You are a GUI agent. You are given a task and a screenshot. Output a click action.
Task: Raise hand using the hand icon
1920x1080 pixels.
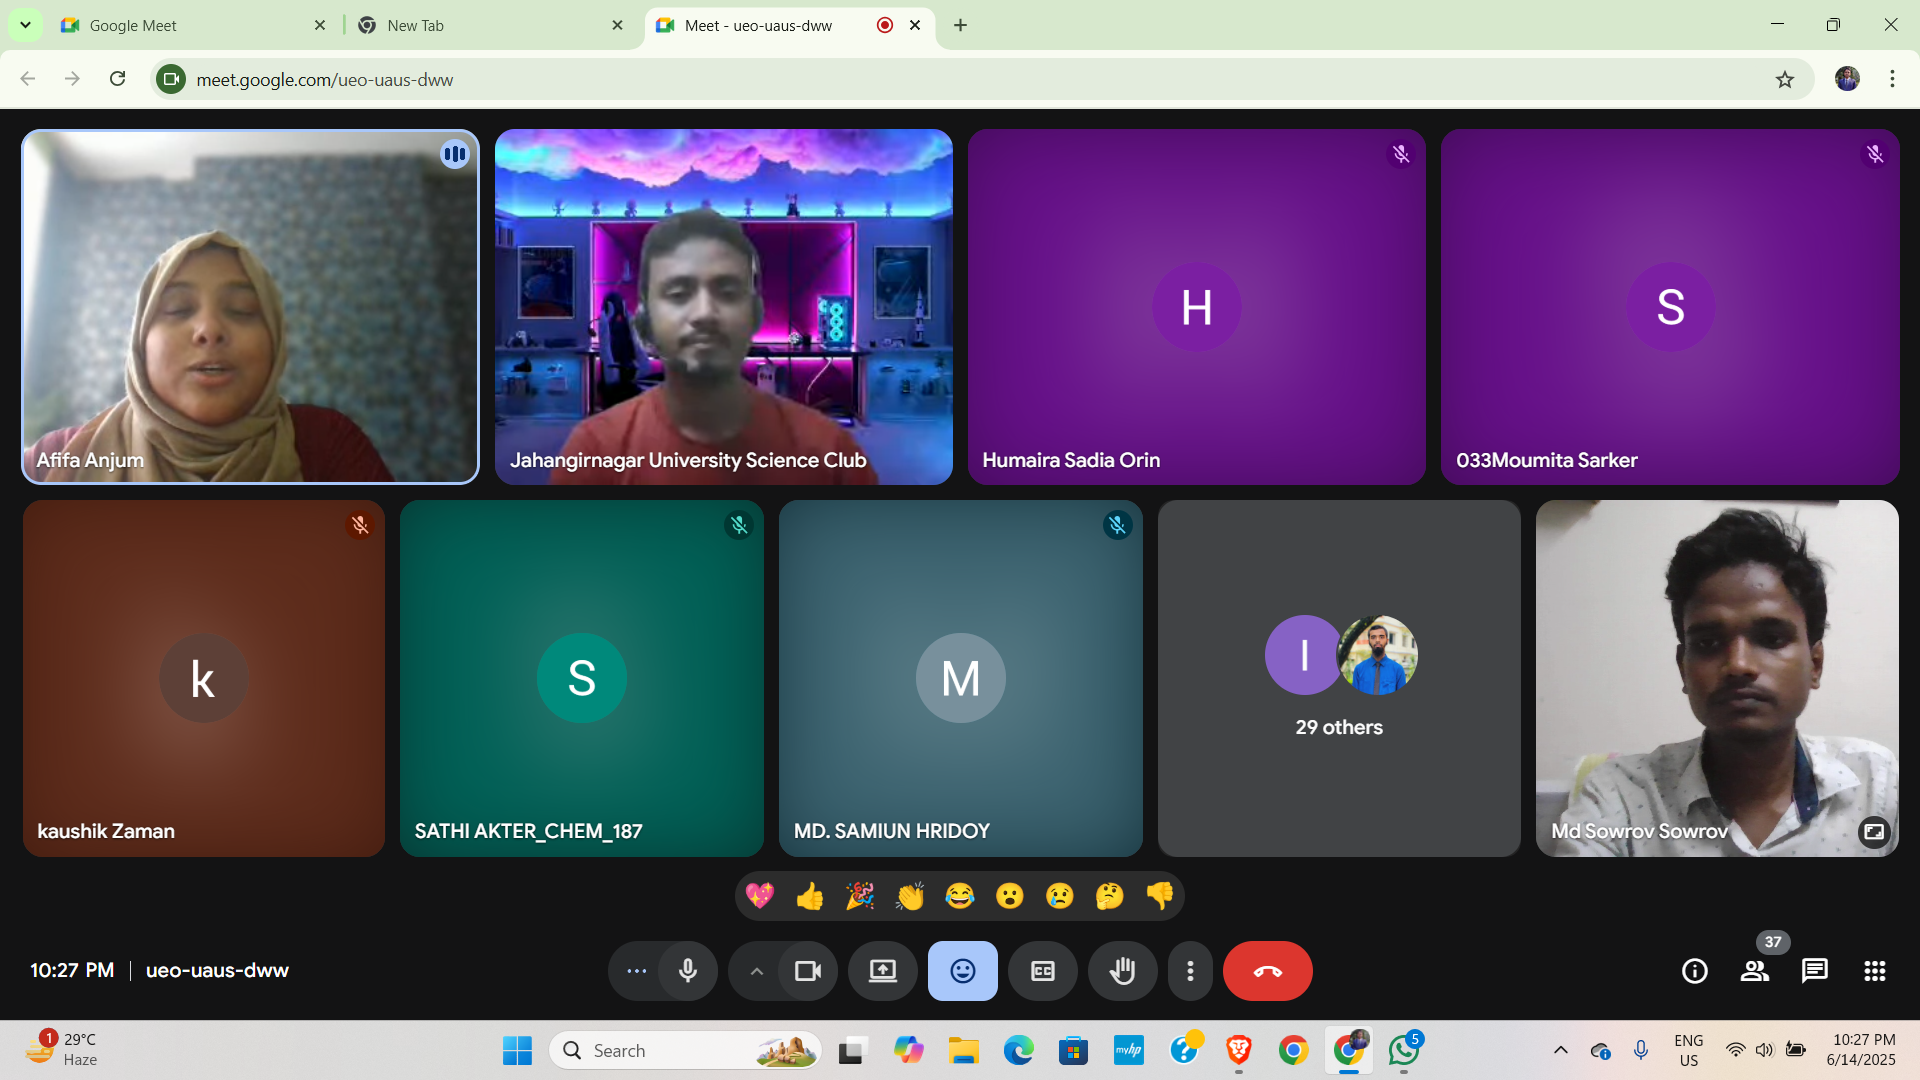pos(1122,971)
